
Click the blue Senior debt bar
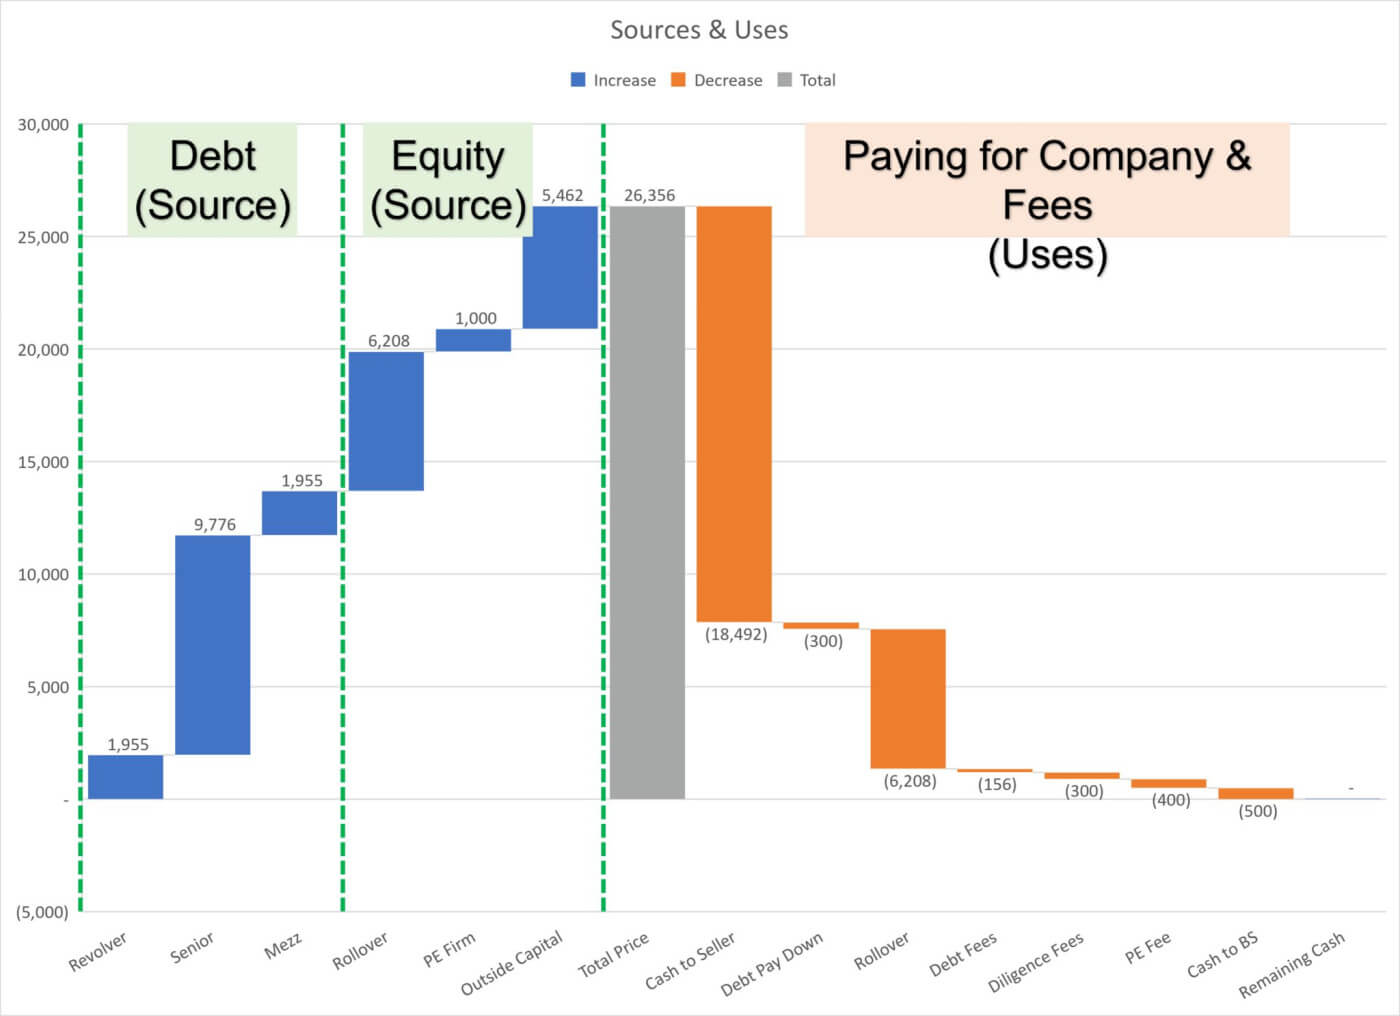coord(213,645)
